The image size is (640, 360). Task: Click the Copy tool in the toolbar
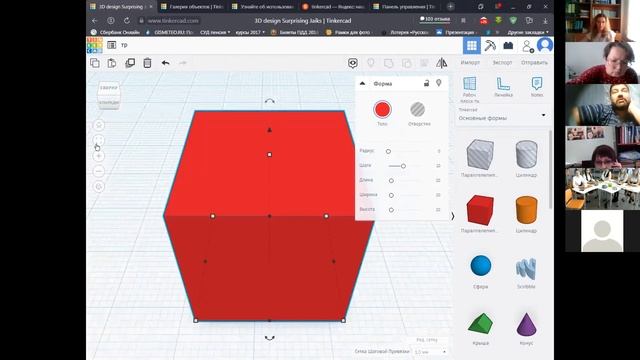pos(95,63)
